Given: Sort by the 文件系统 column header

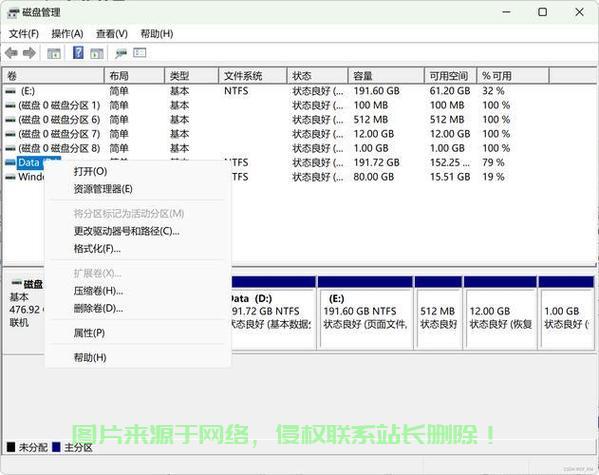Looking at the screenshot, I should 253,76.
